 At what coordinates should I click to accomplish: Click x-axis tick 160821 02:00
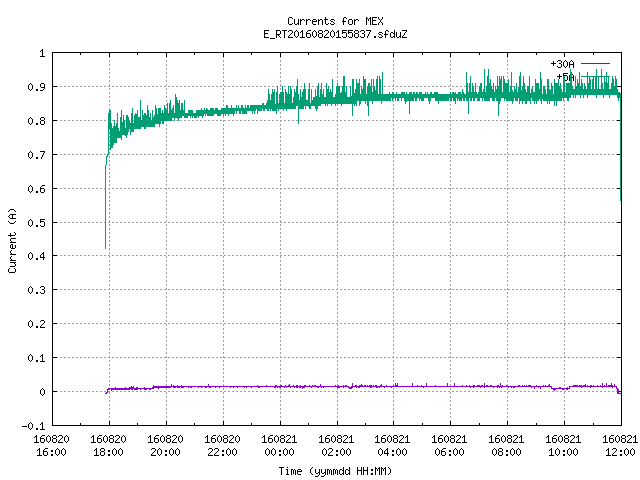[x=336, y=445]
